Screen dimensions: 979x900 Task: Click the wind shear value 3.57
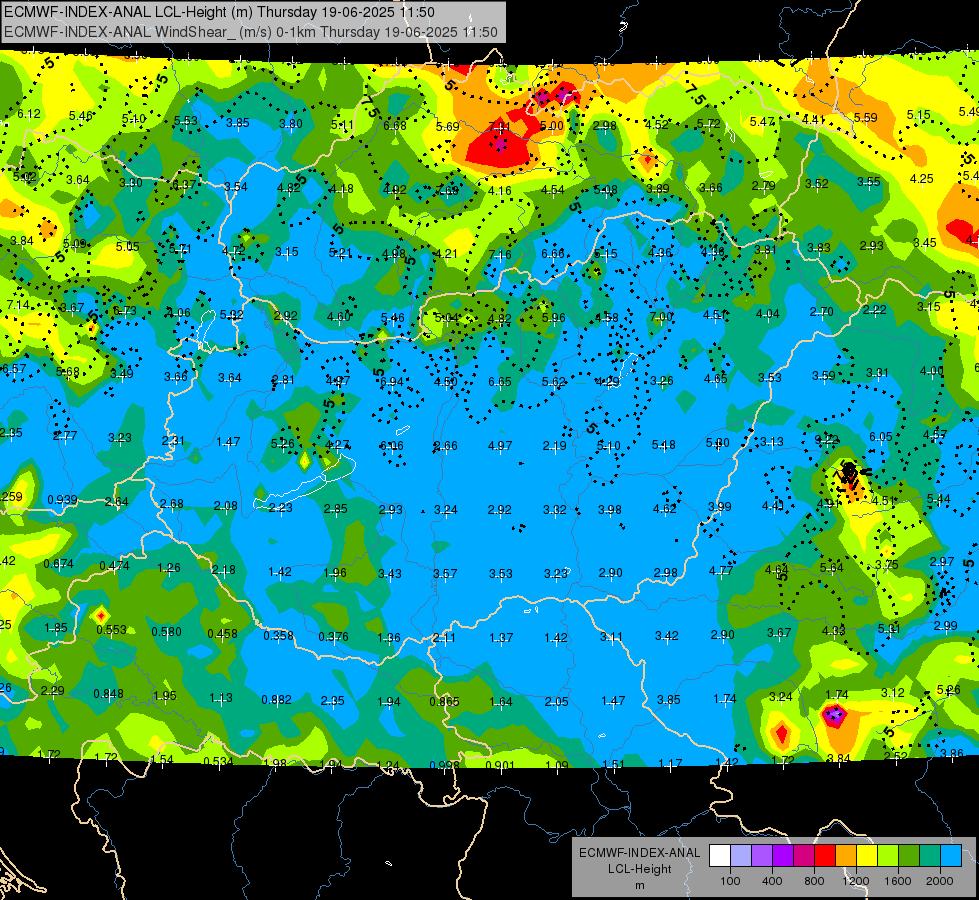click(445, 573)
